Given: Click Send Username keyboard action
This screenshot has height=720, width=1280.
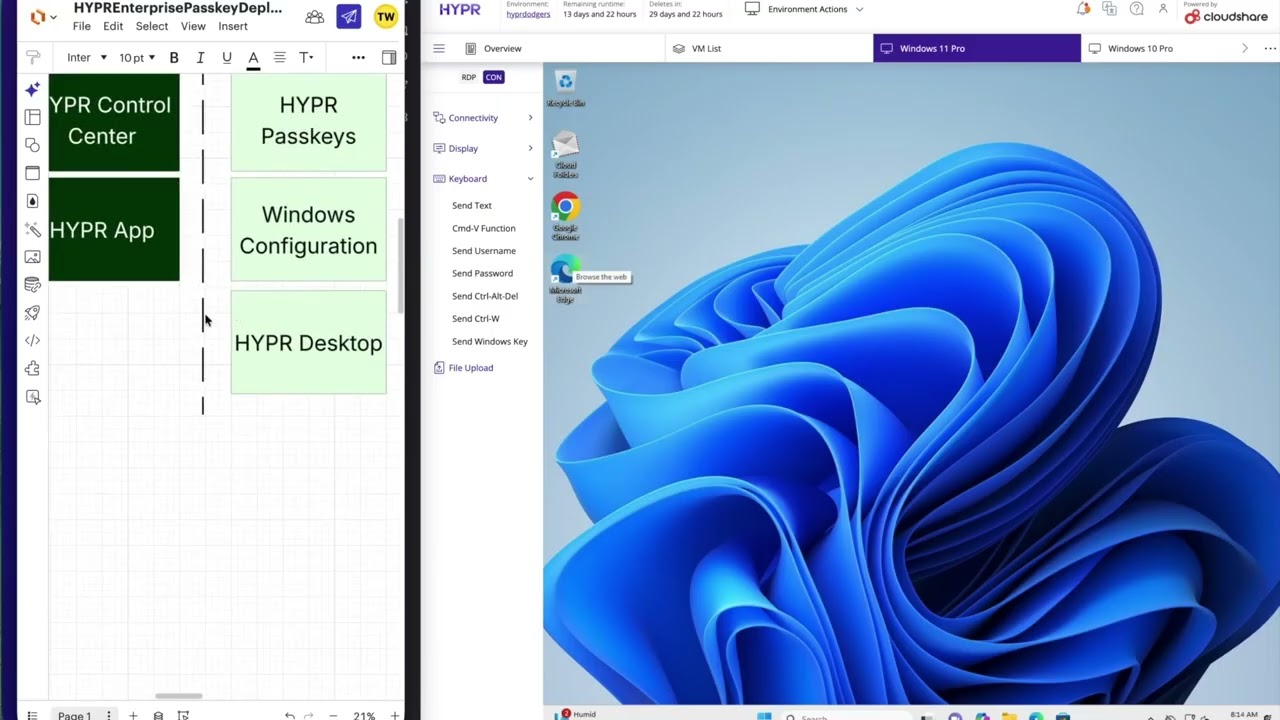Looking at the screenshot, I should pyautogui.click(x=484, y=251).
